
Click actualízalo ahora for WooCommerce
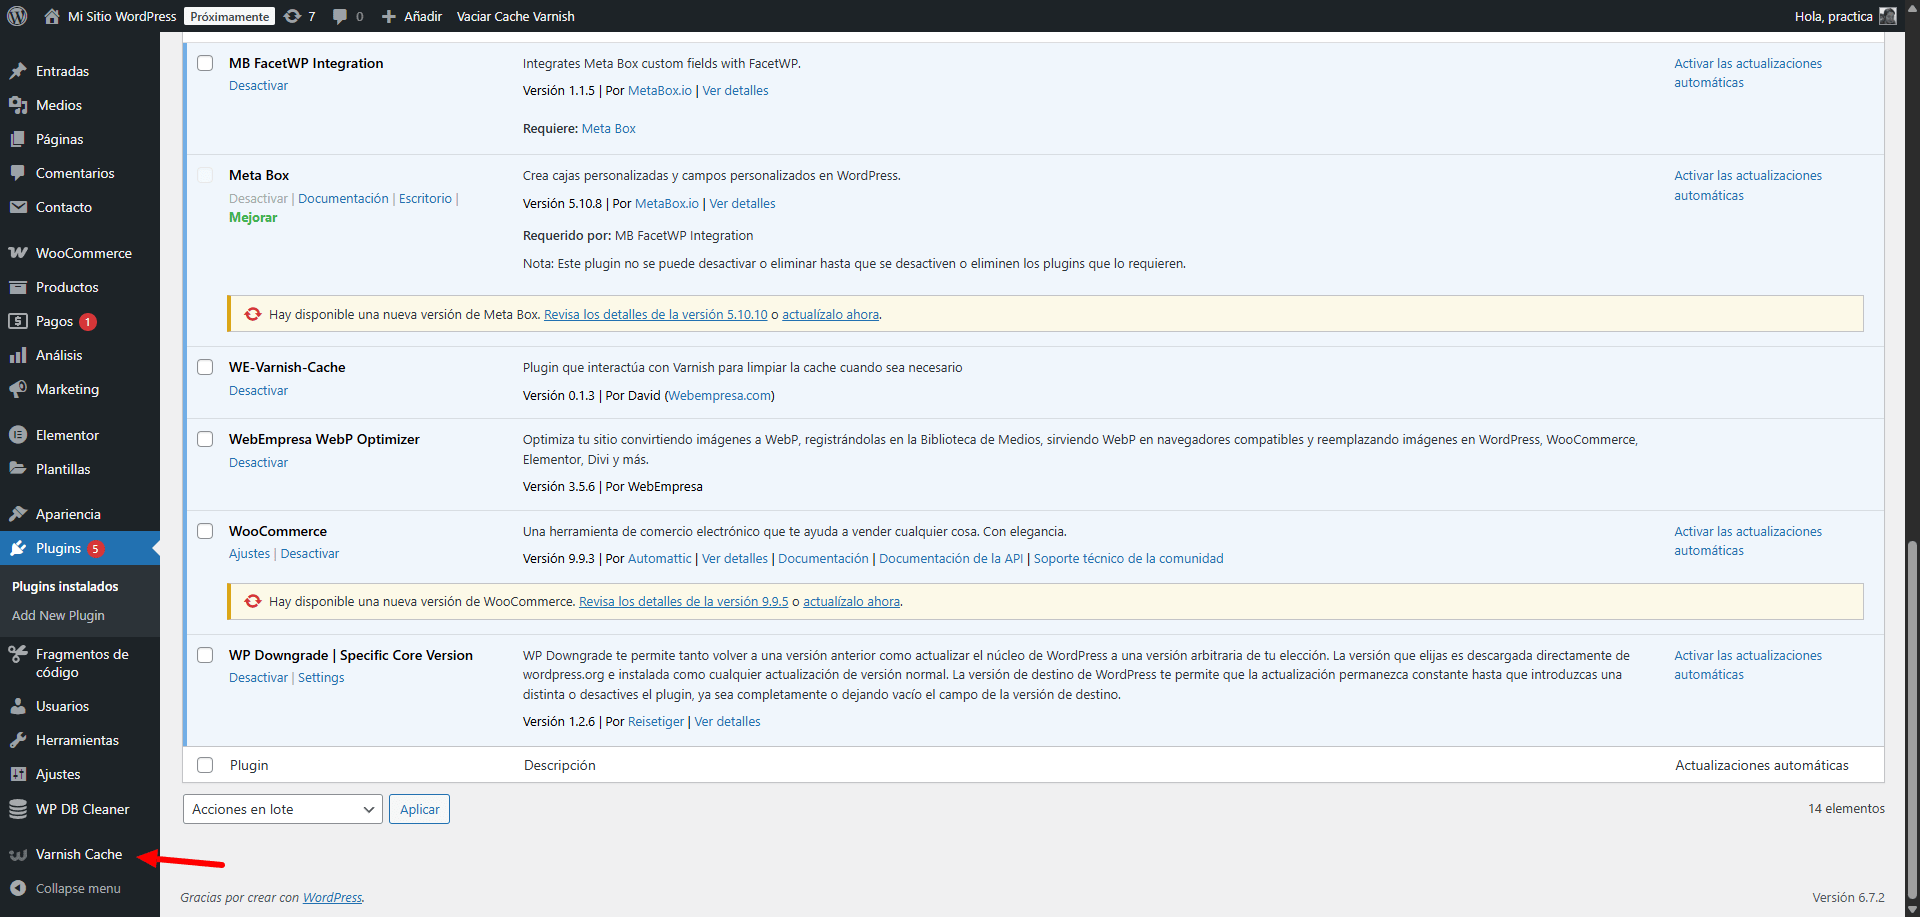pyautogui.click(x=851, y=601)
